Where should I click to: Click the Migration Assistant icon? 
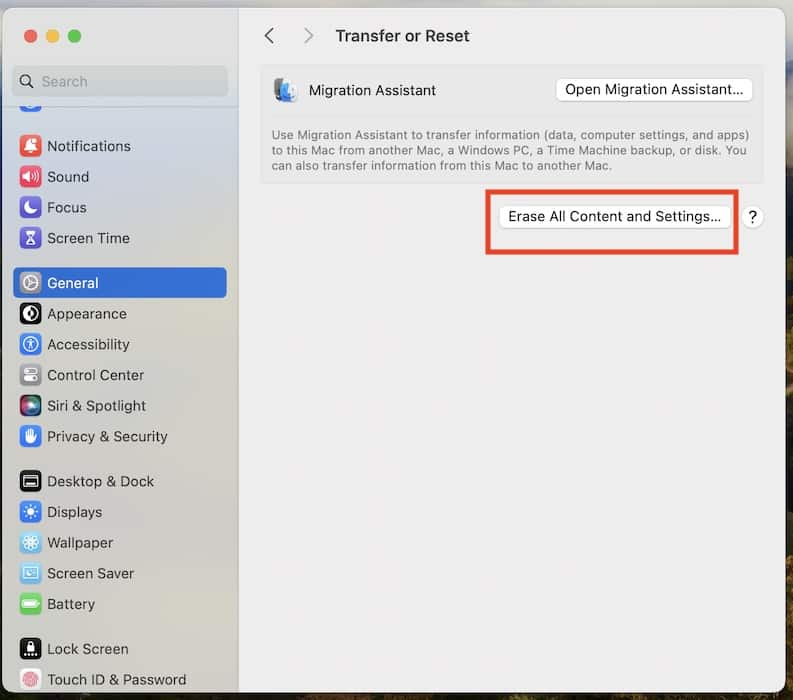point(286,91)
